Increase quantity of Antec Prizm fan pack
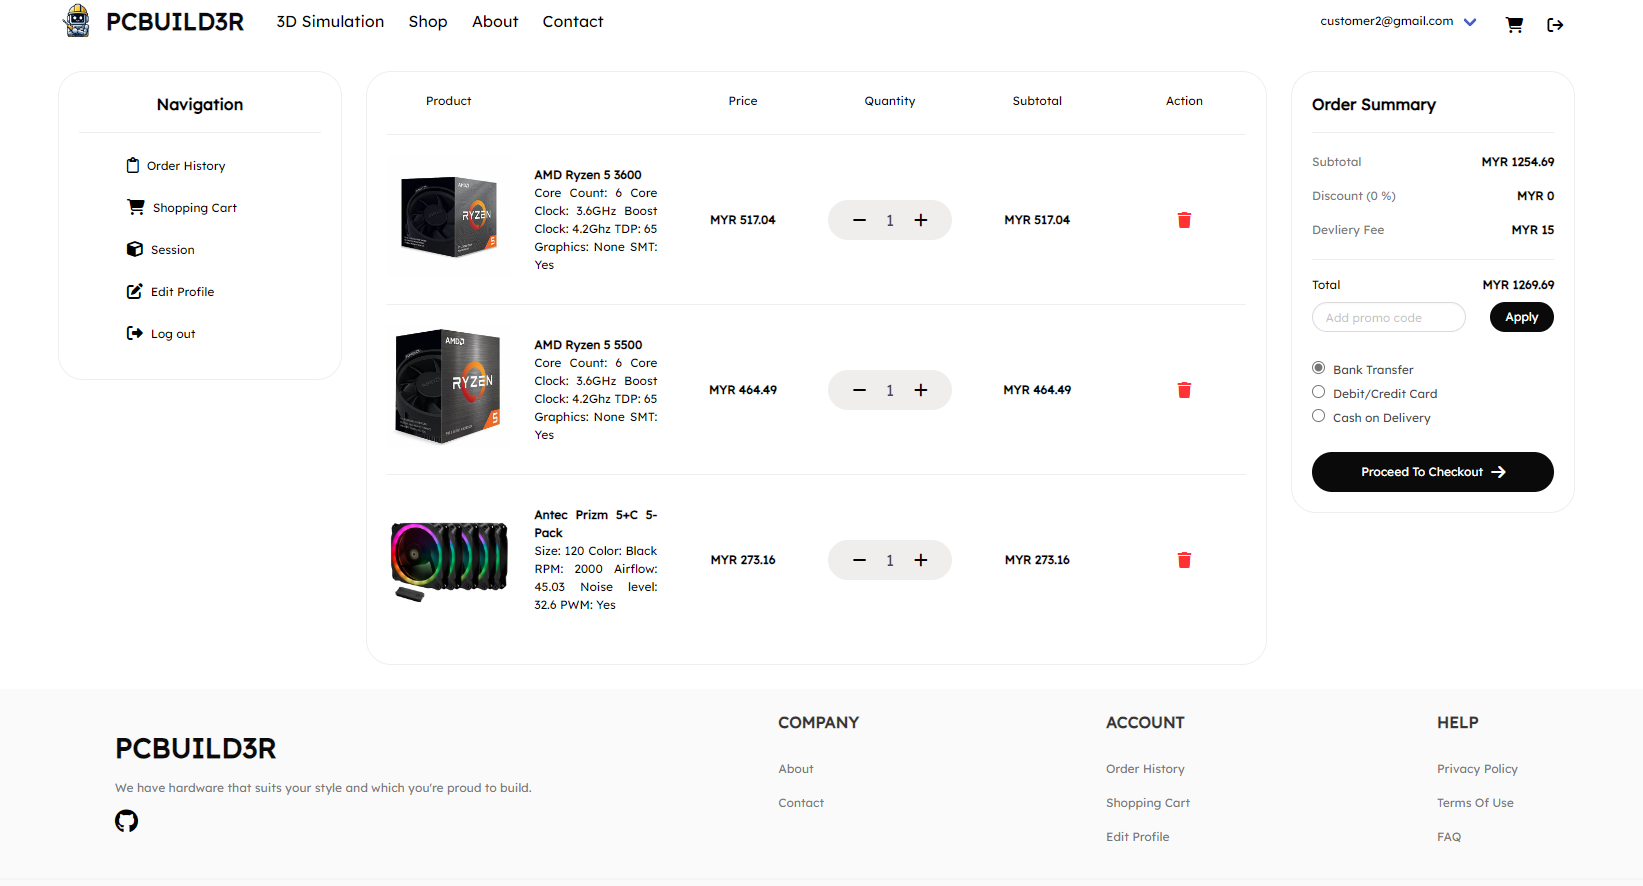This screenshot has width=1643, height=886. (921, 560)
